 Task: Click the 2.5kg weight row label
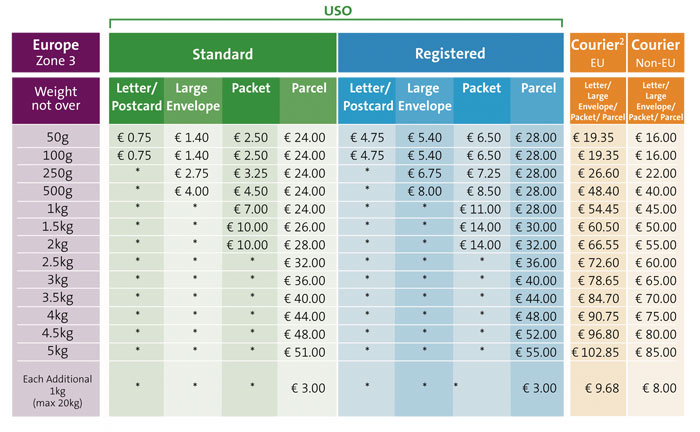point(58,262)
